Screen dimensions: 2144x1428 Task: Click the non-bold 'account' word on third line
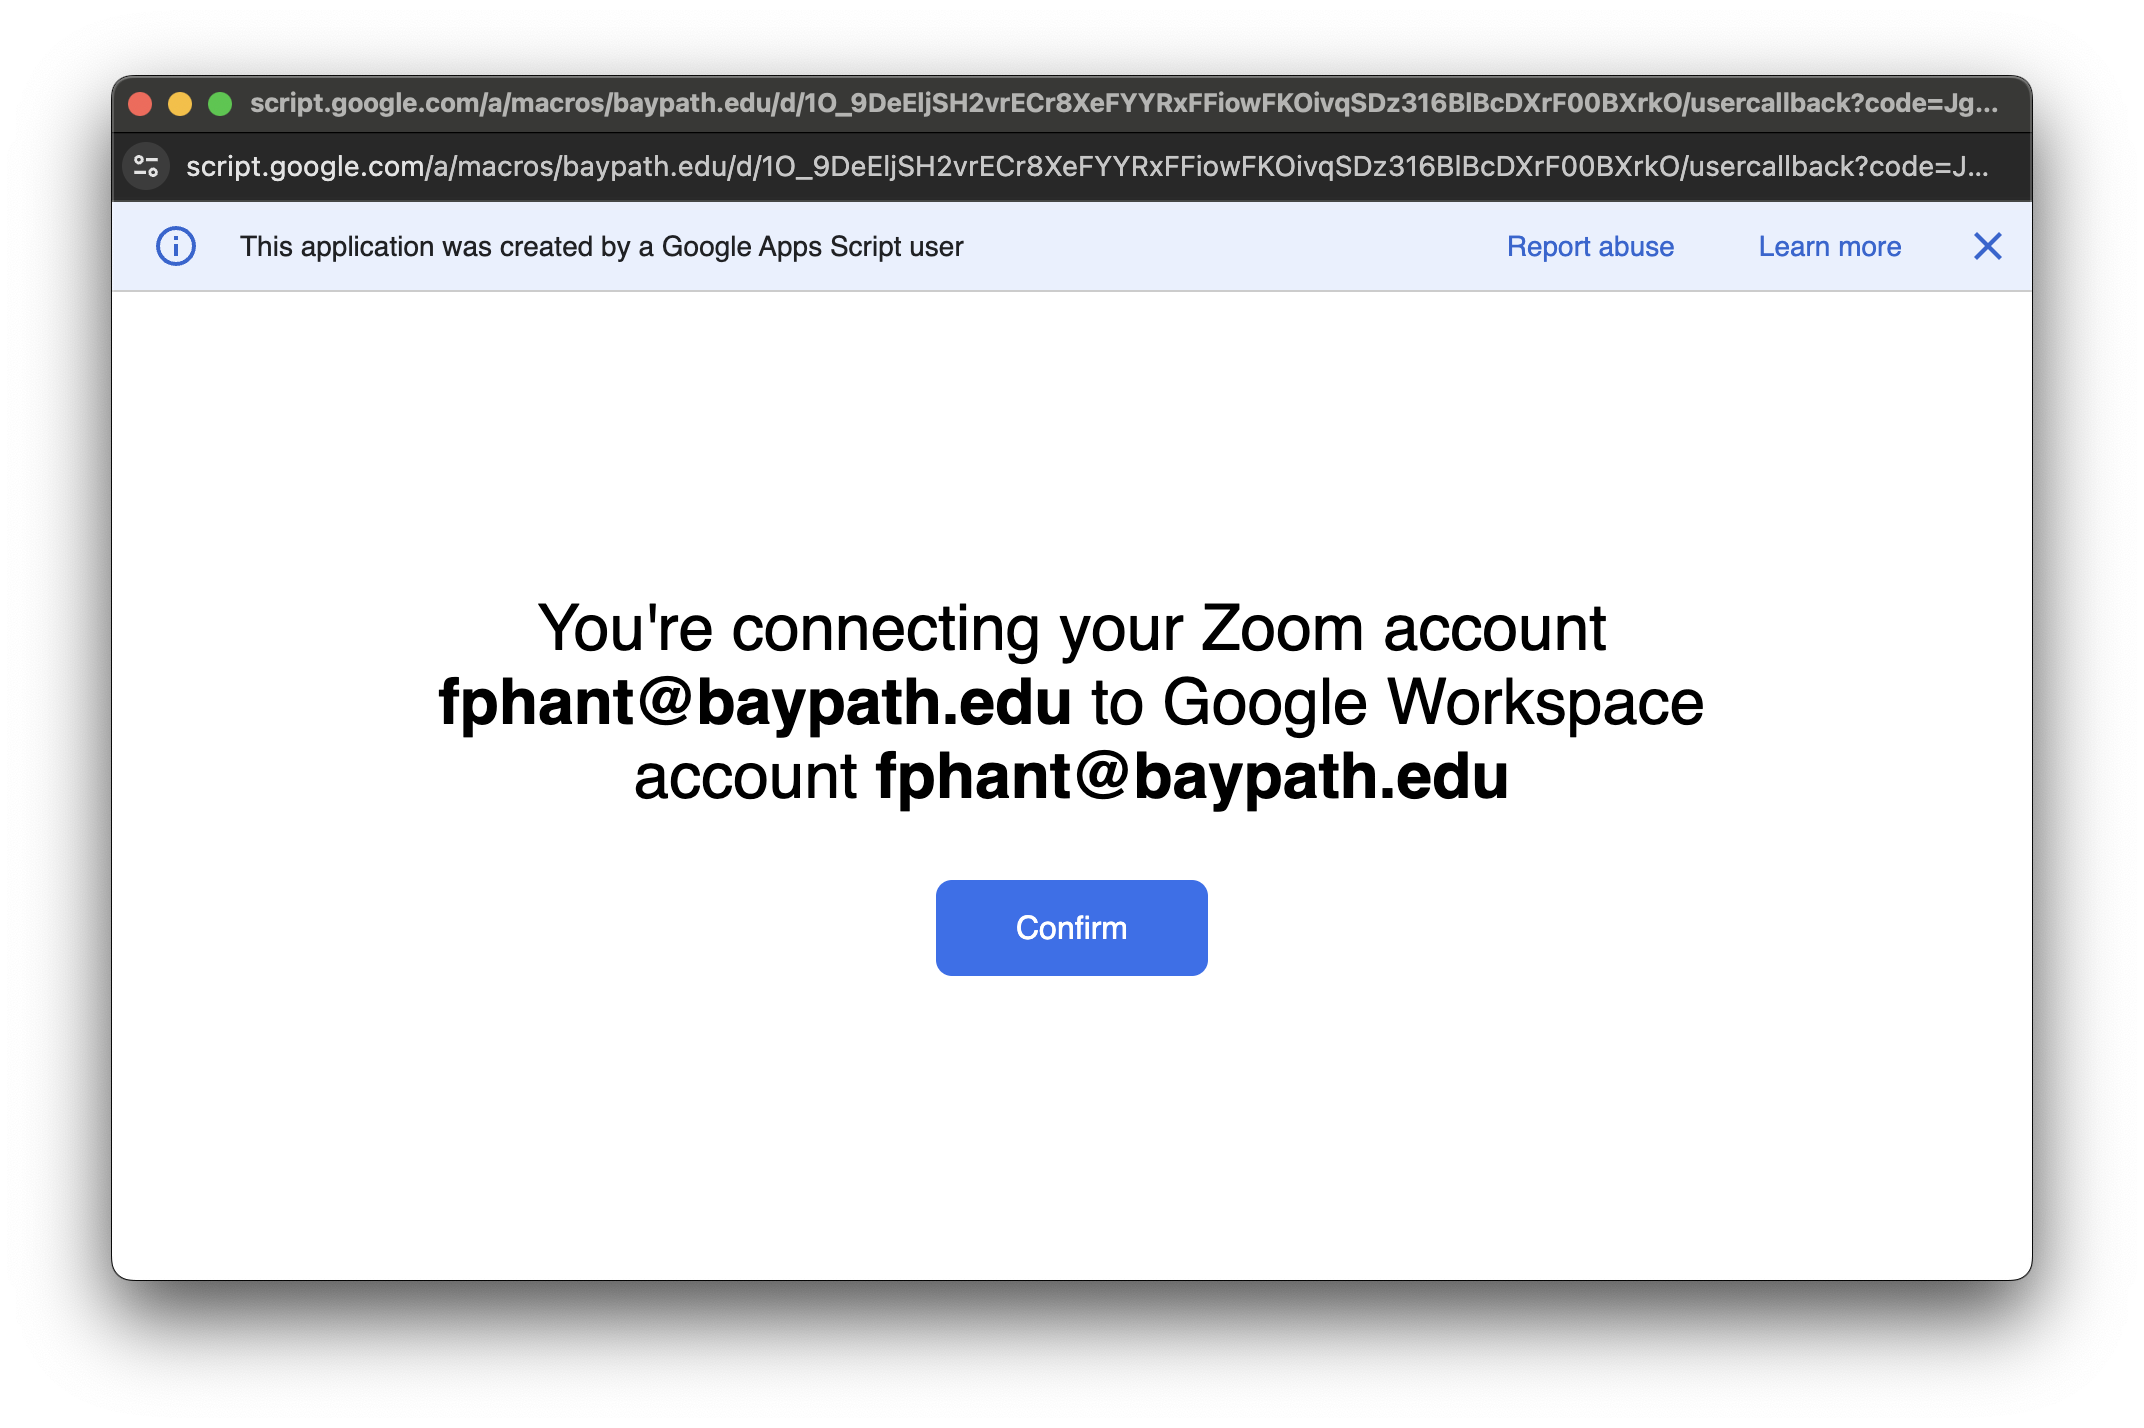click(745, 776)
